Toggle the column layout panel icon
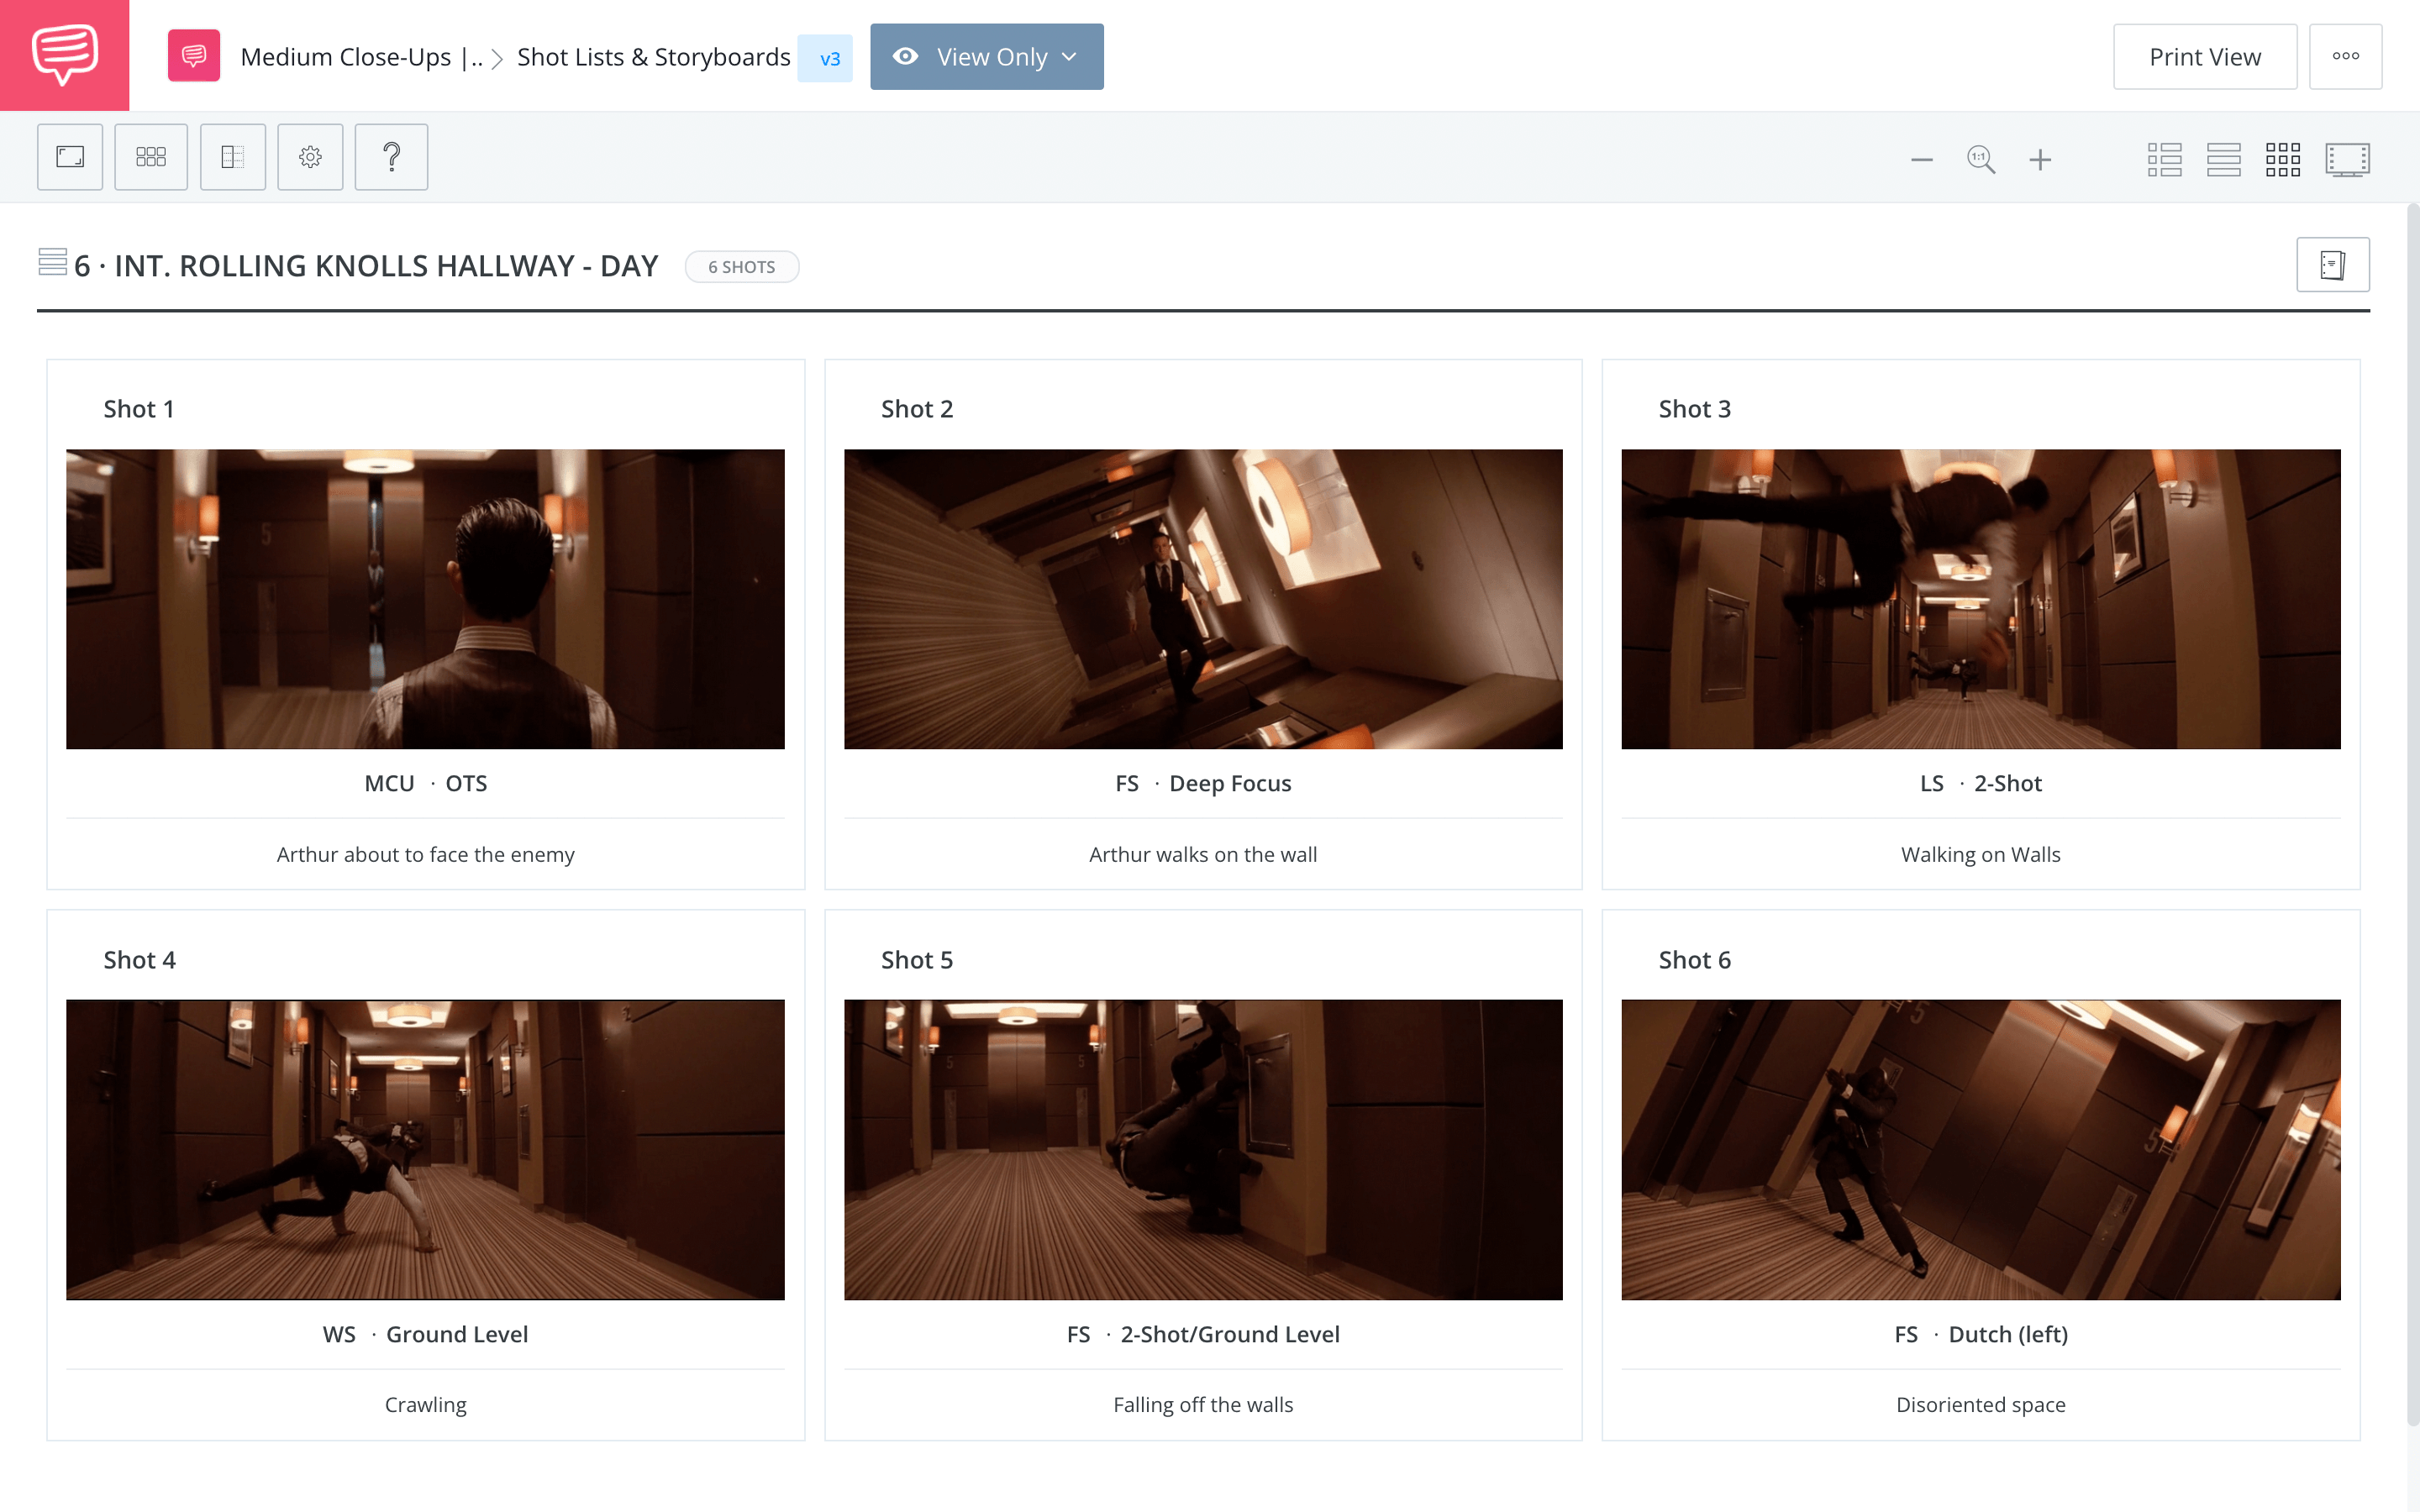 tap(233, 157)
